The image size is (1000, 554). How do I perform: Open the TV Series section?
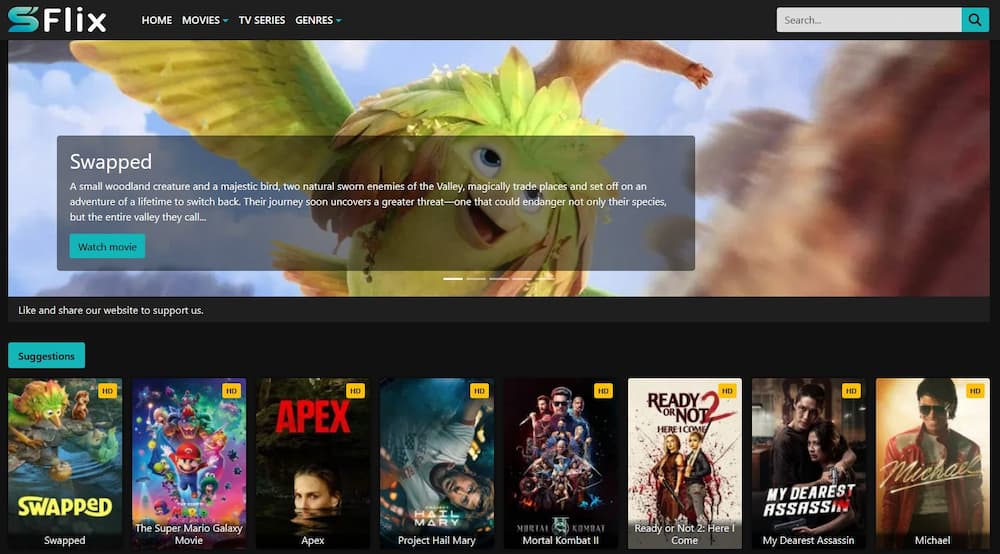[x=261, y=20]
